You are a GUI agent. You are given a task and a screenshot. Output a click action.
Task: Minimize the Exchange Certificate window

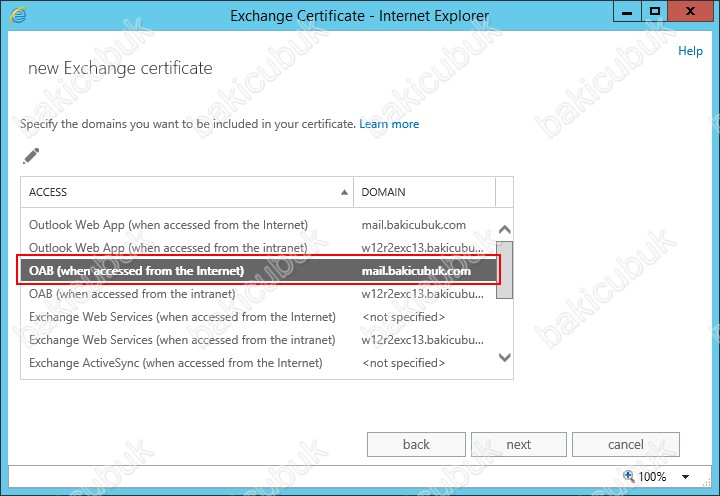click(x=627, y=11)
